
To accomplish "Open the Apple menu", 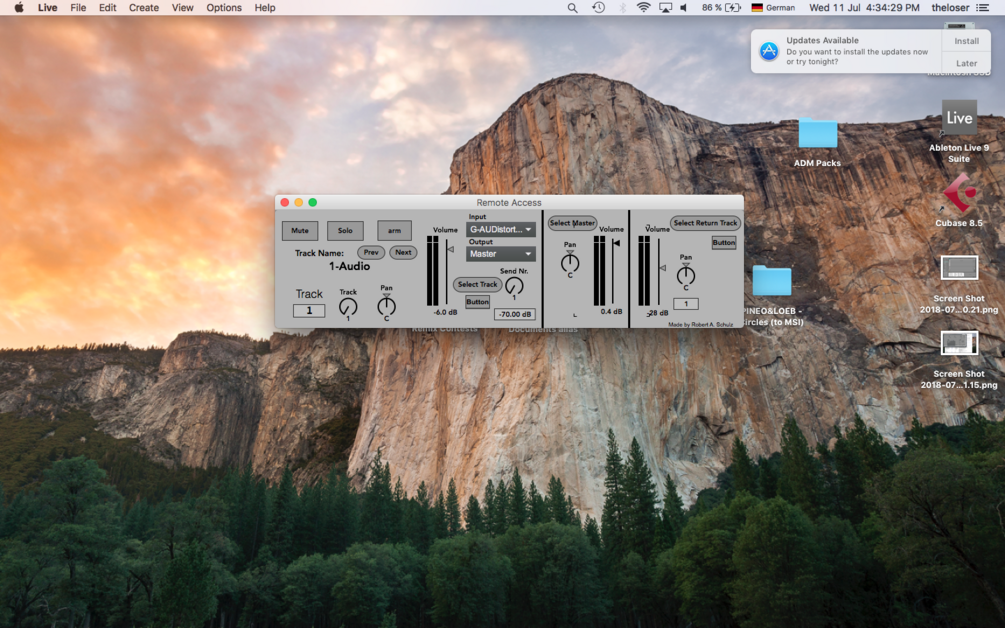I will [x=19, y=8].
